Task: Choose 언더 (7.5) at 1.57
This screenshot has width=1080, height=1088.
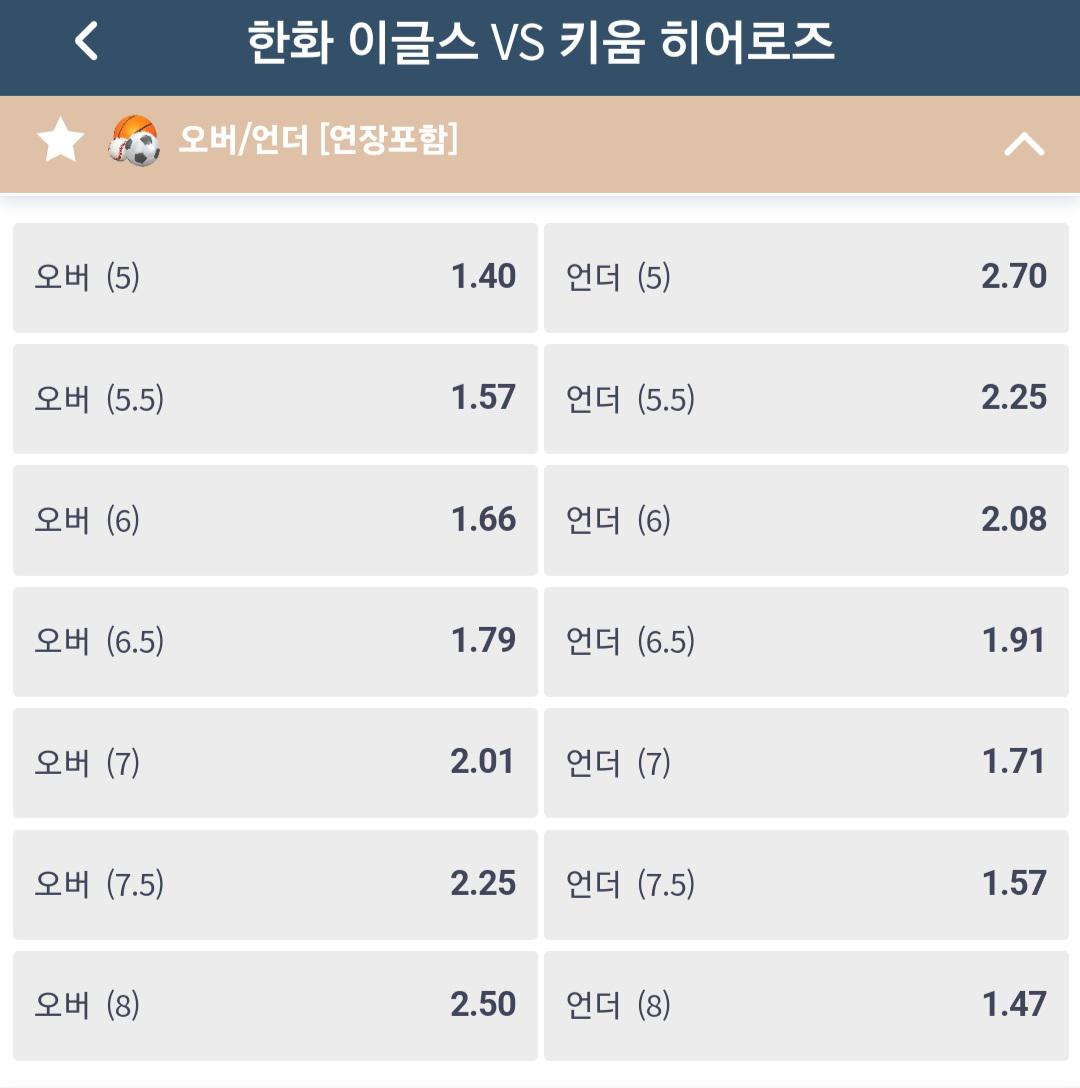Action: (807, 885)
